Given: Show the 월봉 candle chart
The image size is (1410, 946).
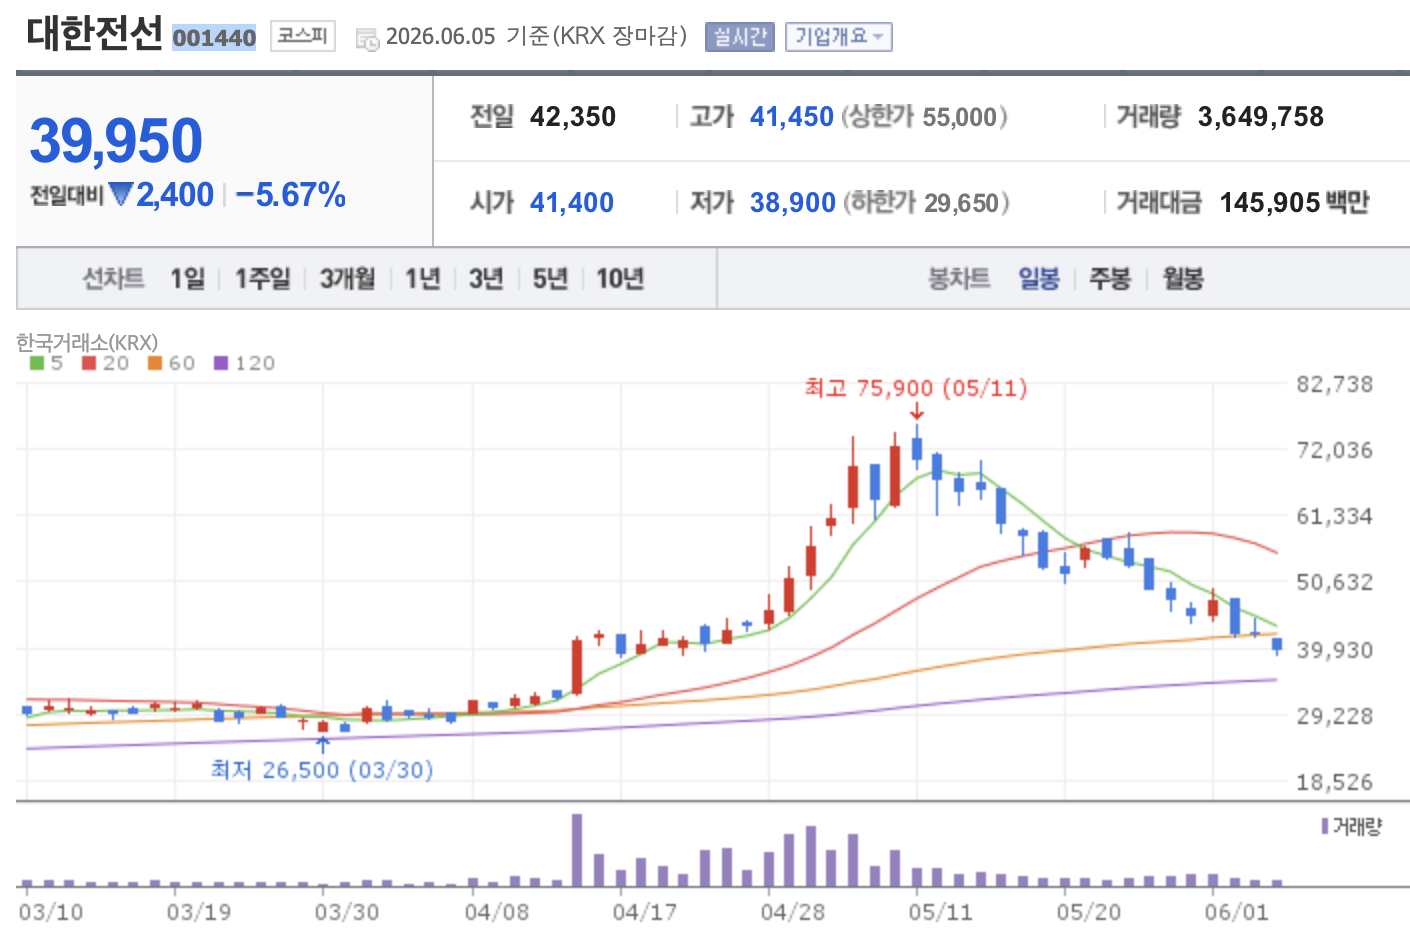Looking at the screenshot, I should [x=1183, y=278].
